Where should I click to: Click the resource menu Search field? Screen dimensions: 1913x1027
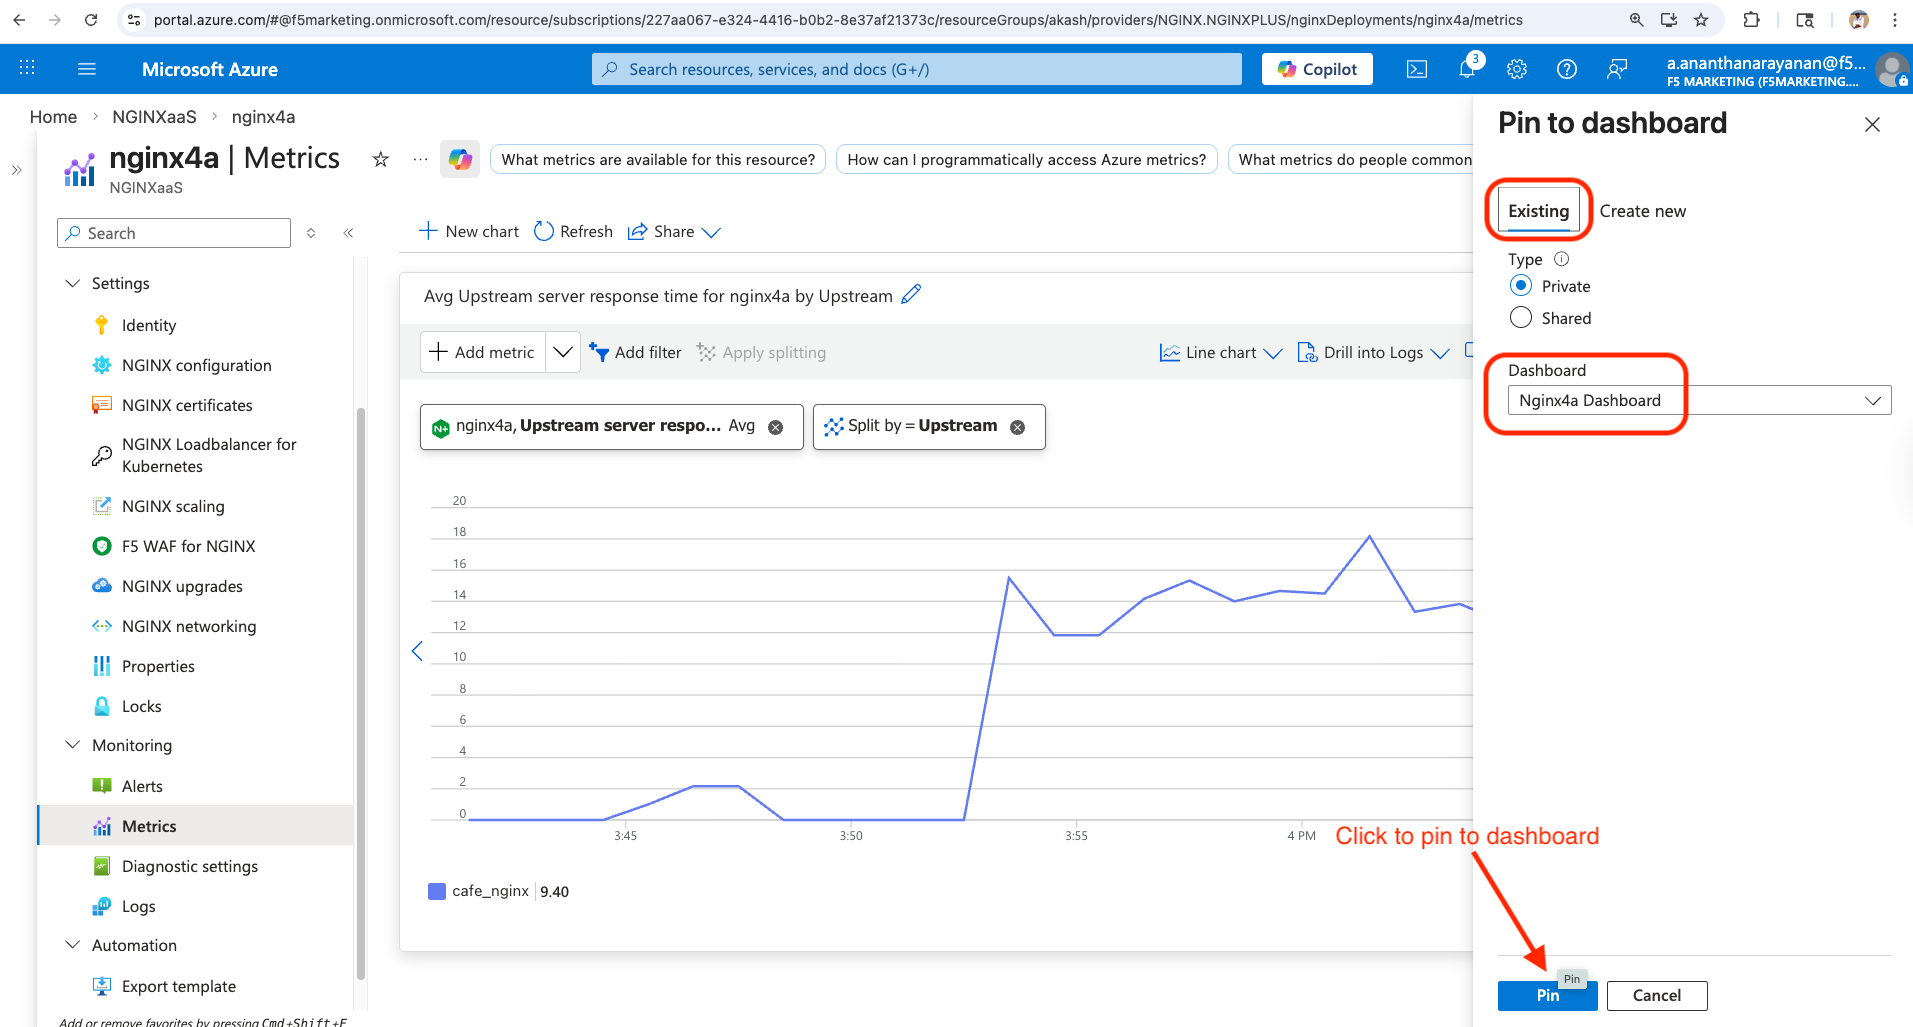[x=174, y=233]
